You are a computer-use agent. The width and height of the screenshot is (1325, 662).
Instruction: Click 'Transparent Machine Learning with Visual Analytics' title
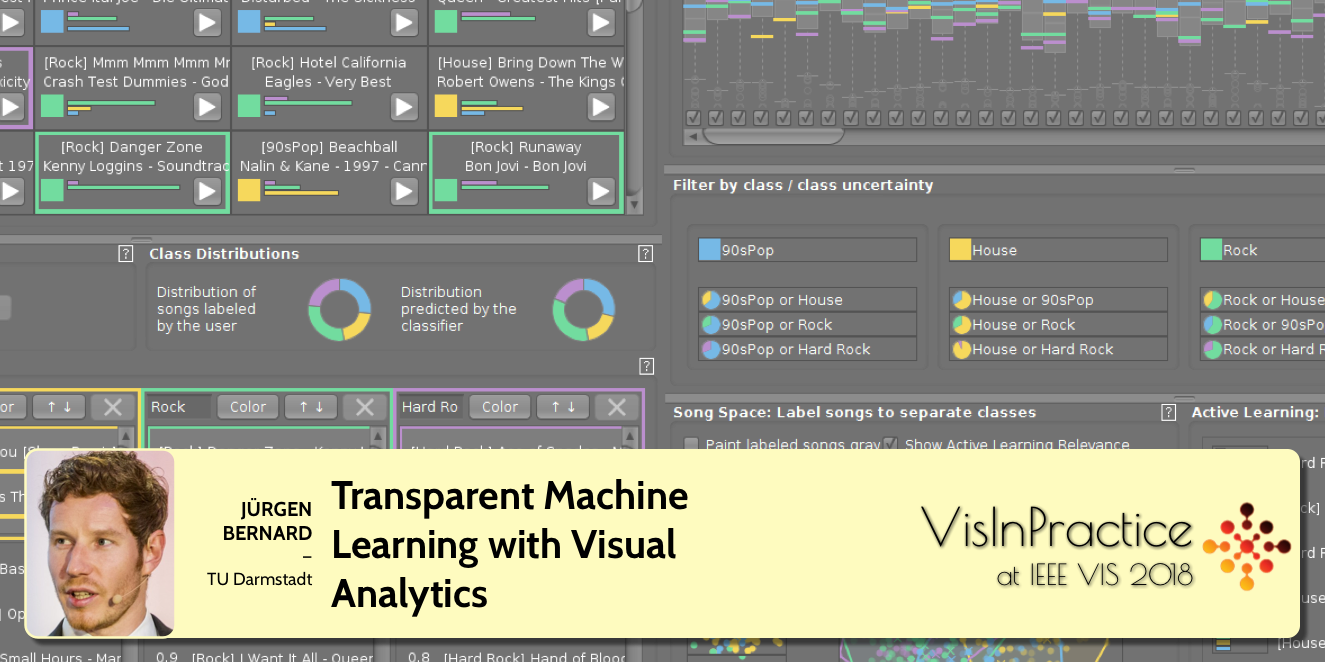click(x=510, y=545)
